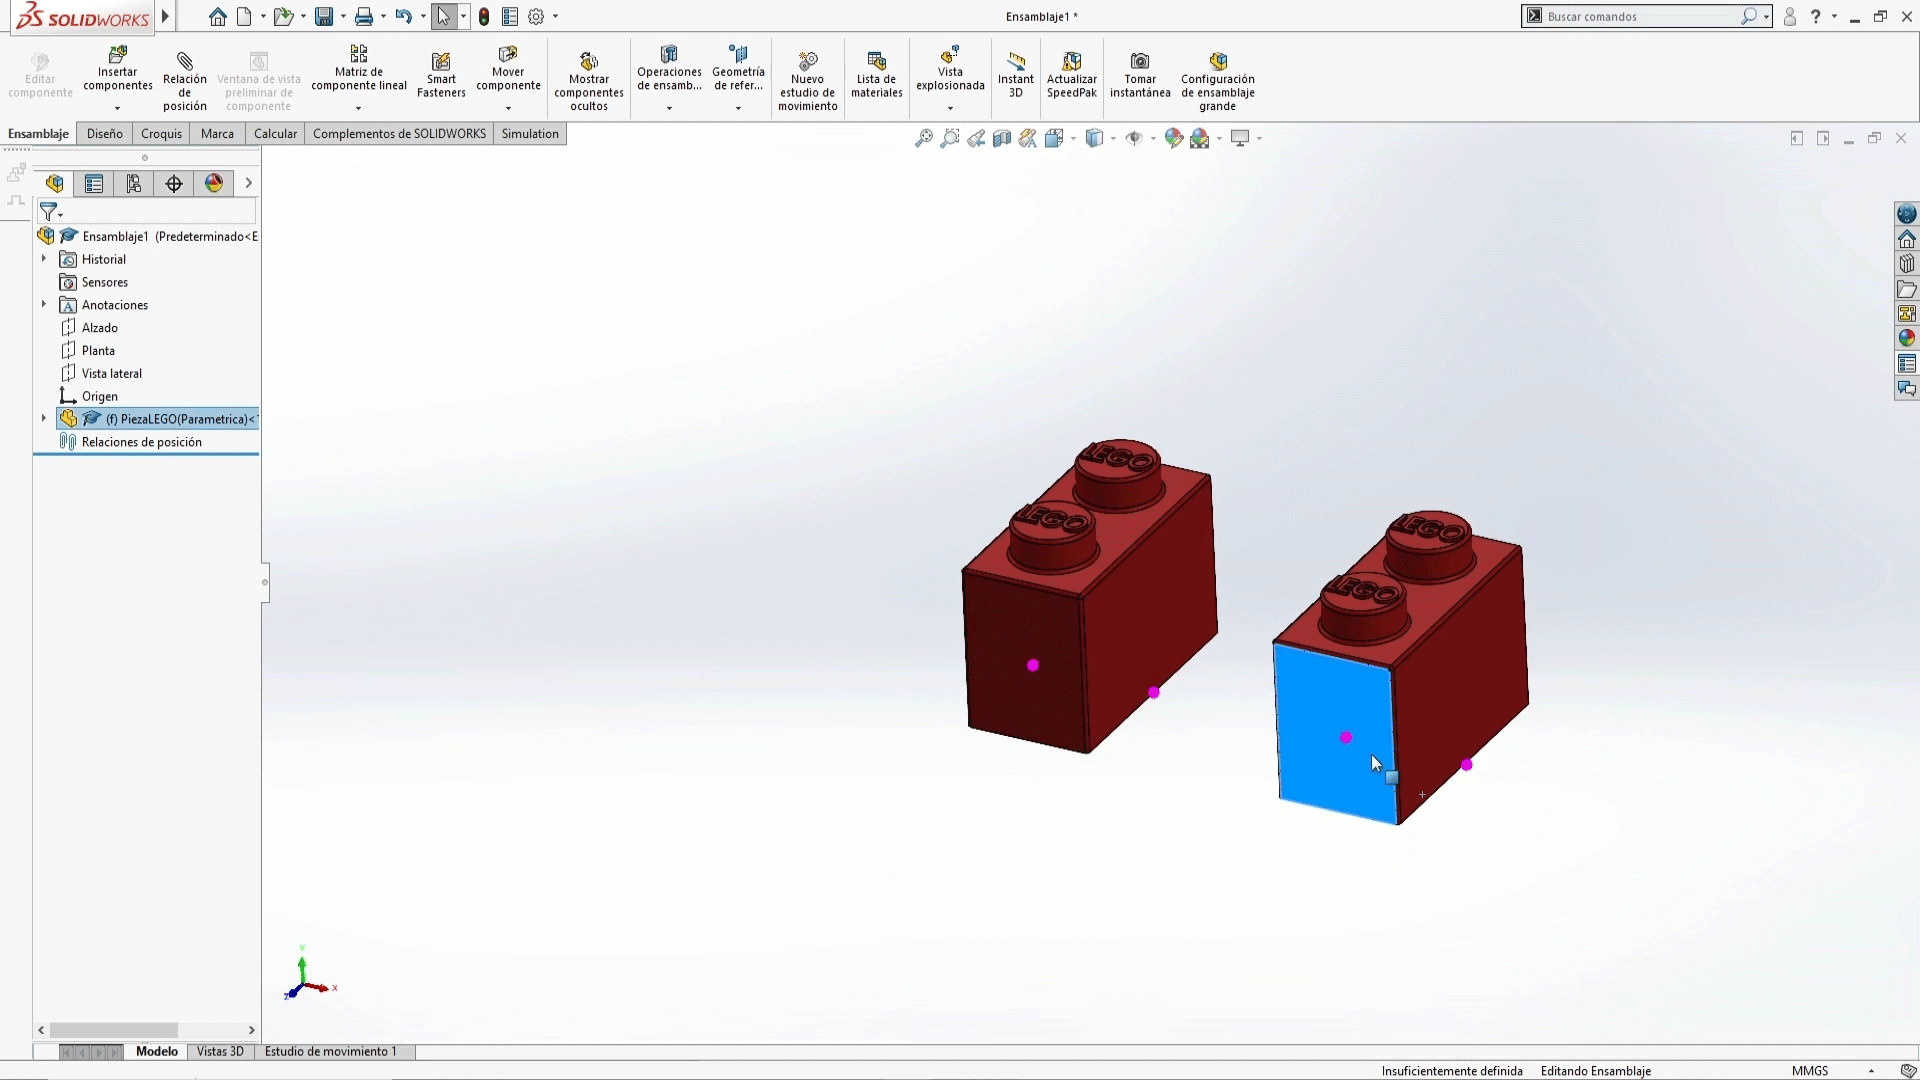Expand Matriz de componente lineal dropdown

[x=359, y=108]
